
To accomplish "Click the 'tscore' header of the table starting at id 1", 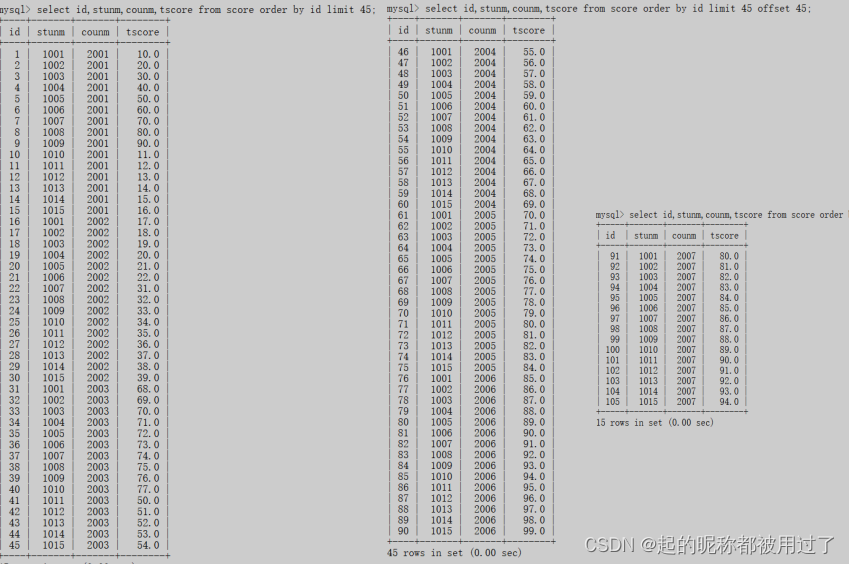I will (142, 32).
